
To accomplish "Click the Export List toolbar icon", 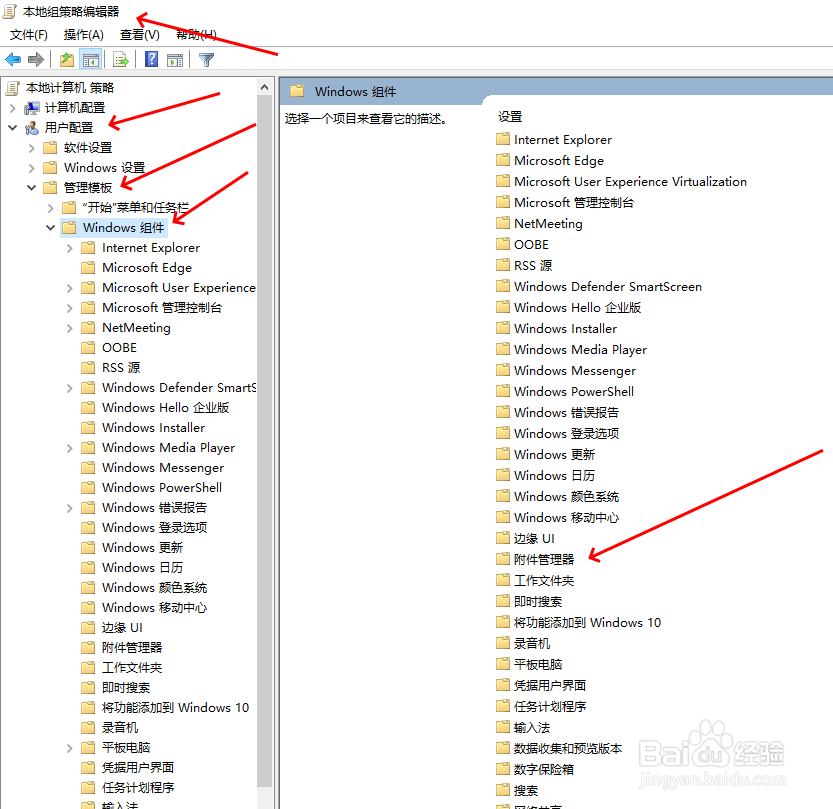I will coord(119,59).
